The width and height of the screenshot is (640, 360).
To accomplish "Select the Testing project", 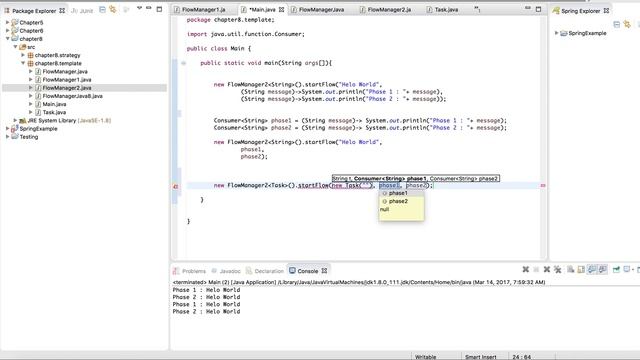I will click(29, 137).
